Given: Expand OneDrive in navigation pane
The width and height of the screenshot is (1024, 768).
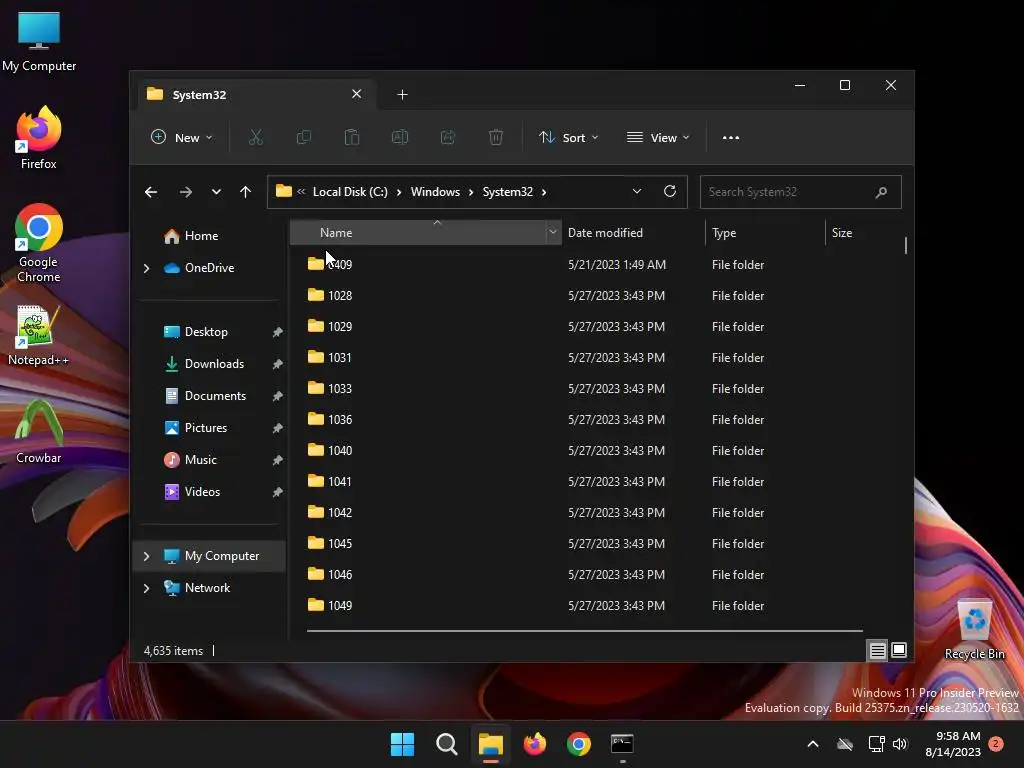Looking at the screenshot, I should (146, 268).
